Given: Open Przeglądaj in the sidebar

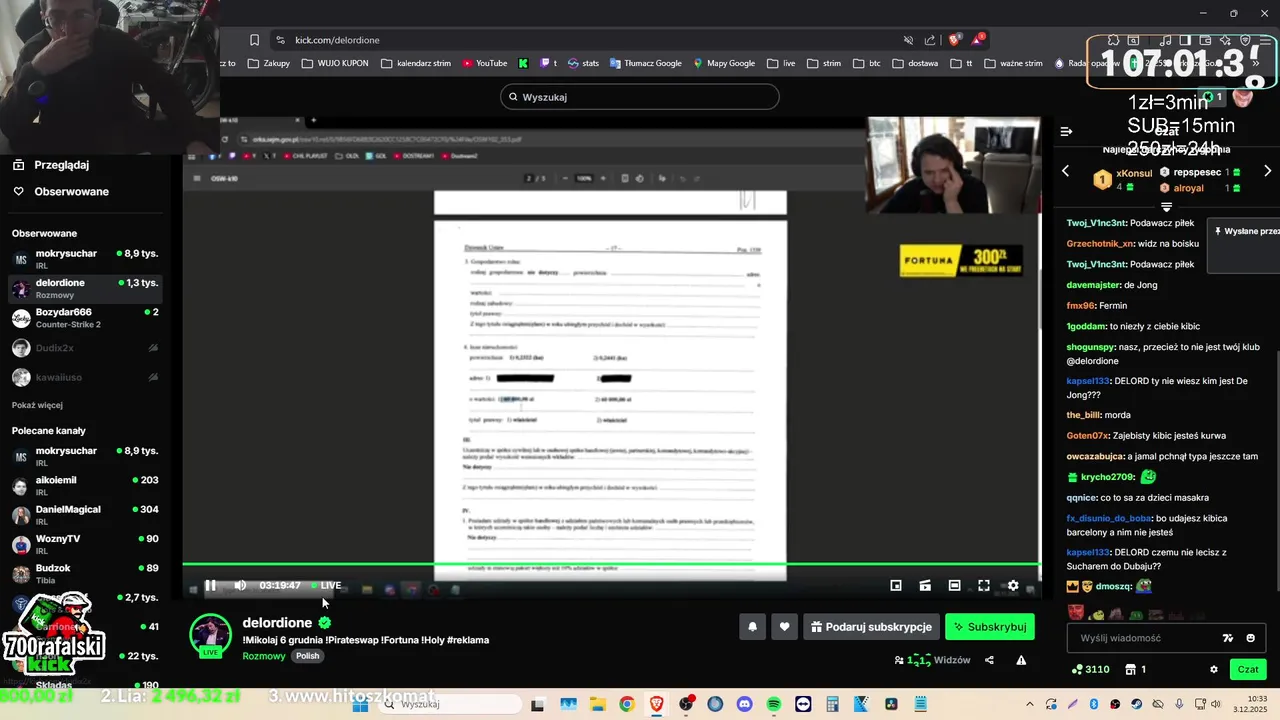Looking at the screenshot, I should 61,165.
